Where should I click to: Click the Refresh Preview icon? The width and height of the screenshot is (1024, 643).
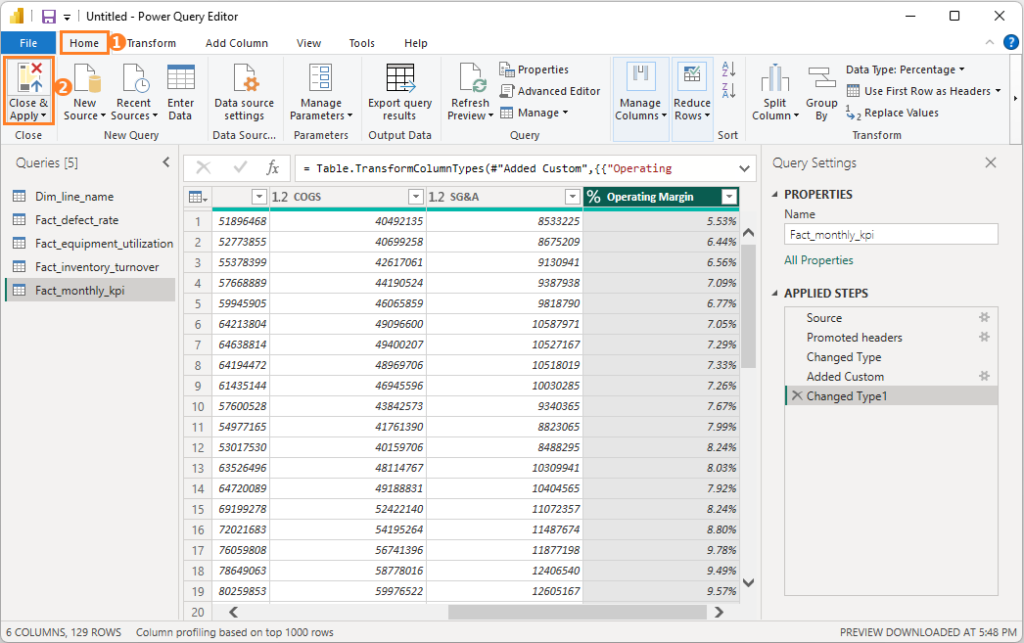tap(472, 78)
